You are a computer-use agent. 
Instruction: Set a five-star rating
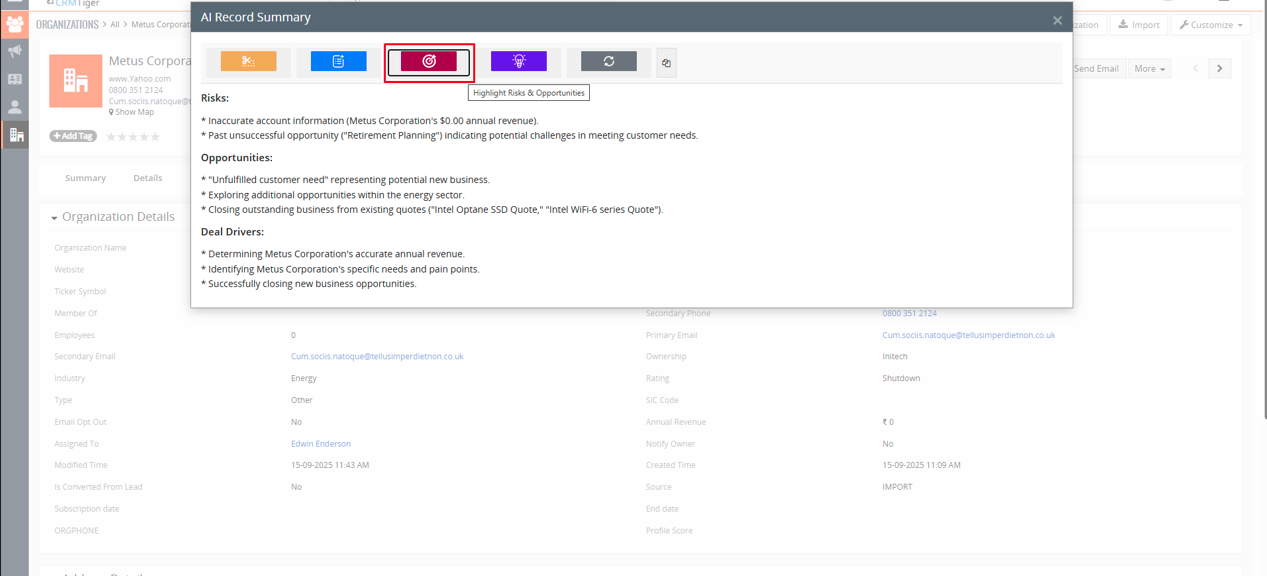pyautogui.click(x=155, y=137)
